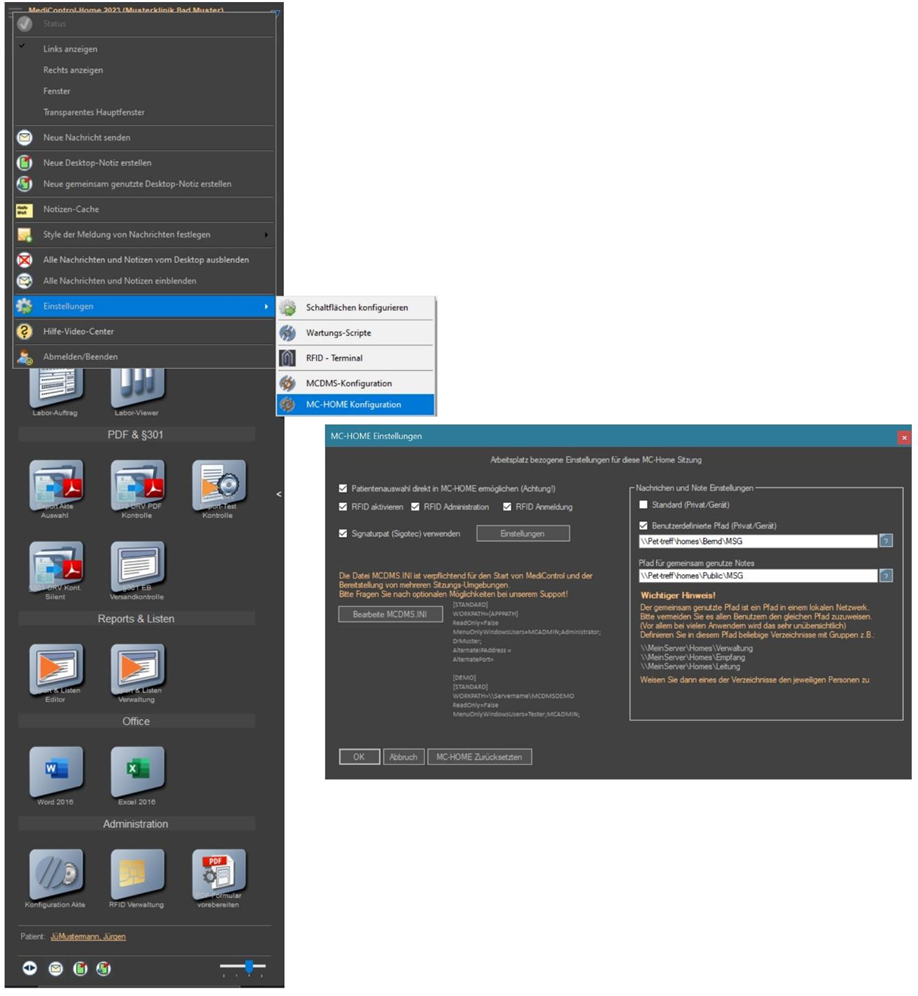Choose Neue Nachricht senden menu item
The image size is (918, 996).
pyautogui.click(x=86, y=138)
